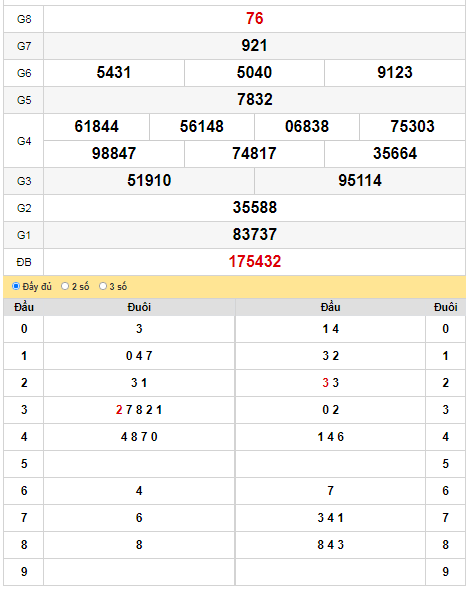Click G3 number 51910
Screen dimensions: 469x589
149,181
